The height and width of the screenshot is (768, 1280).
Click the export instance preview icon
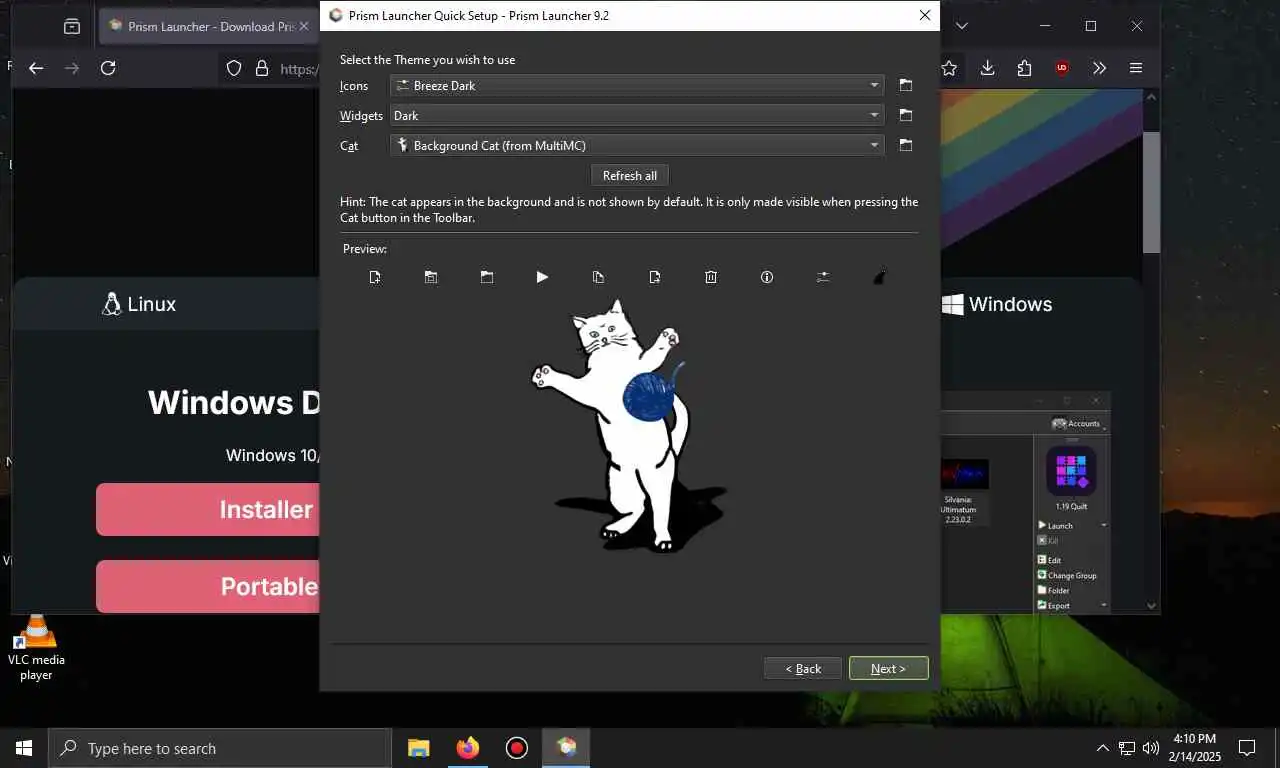(655, 277)
